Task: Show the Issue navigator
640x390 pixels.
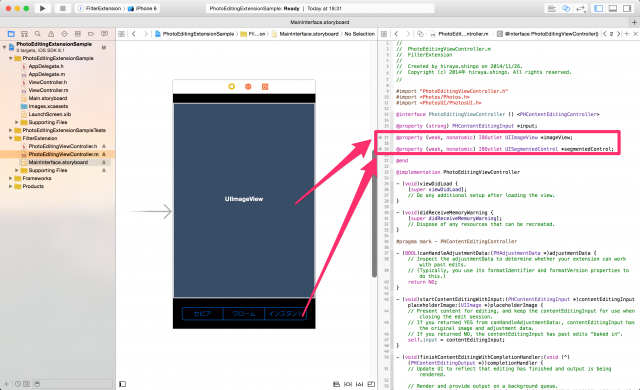Action: (51, 34)
